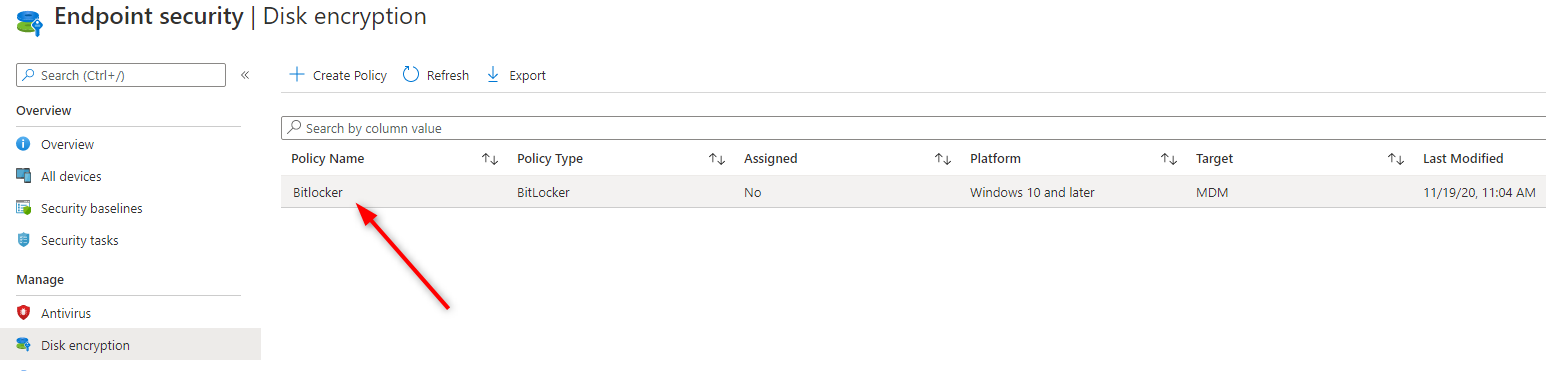Sort by Assigned column arrows
Viewport: 1546px width, 371px height.
[x=943, y=159]
